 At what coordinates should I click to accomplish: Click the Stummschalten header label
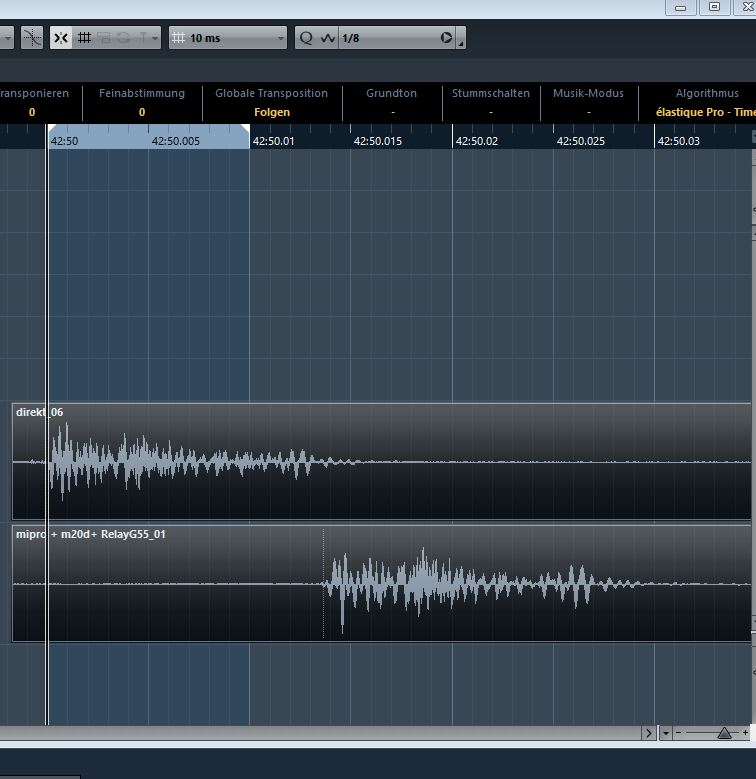pyautogui.click(x=491, y=93)
